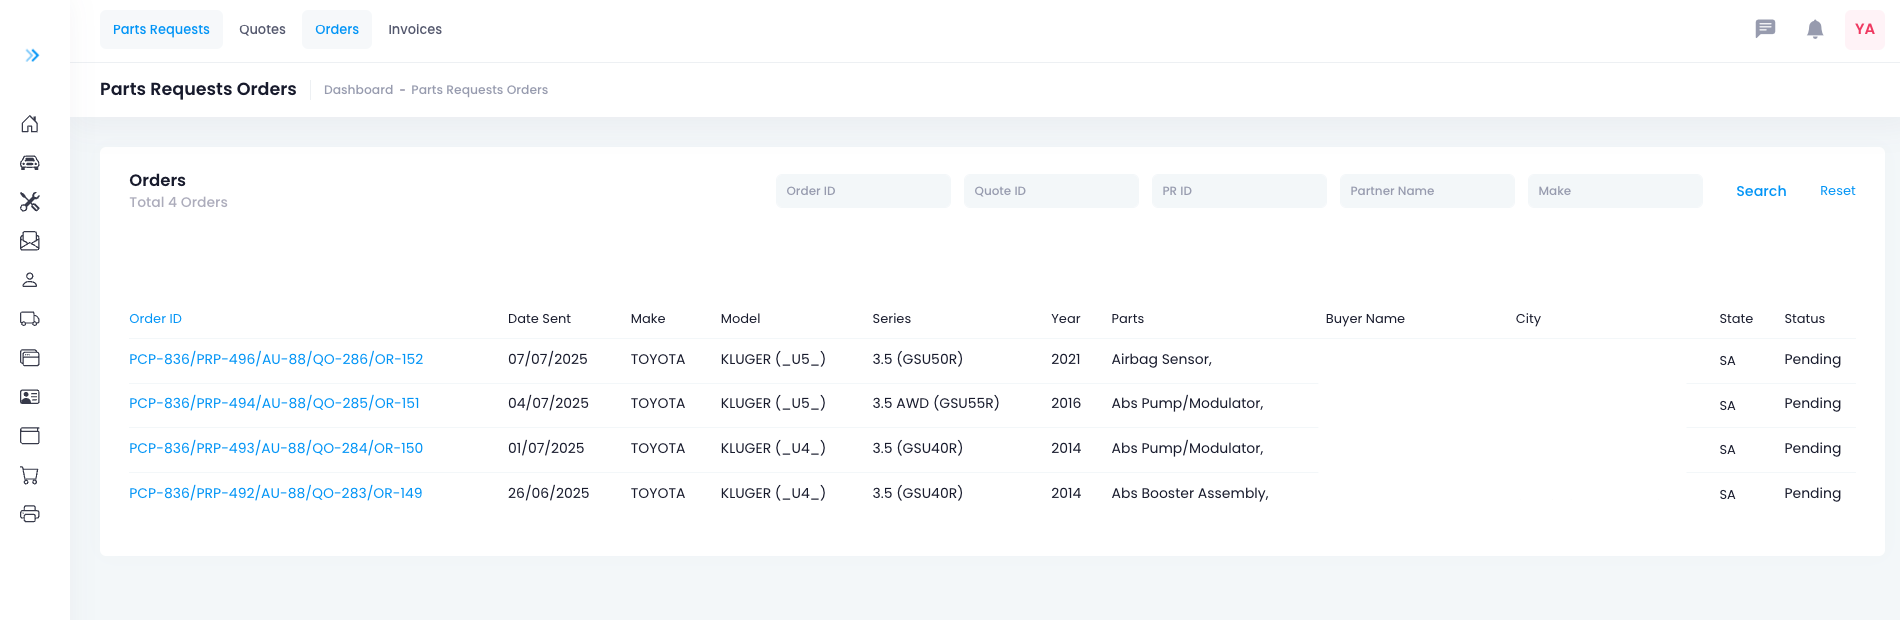1900x620 pixels.
Task: Open the home dashboard icon
Action: [x=30, y=124]
